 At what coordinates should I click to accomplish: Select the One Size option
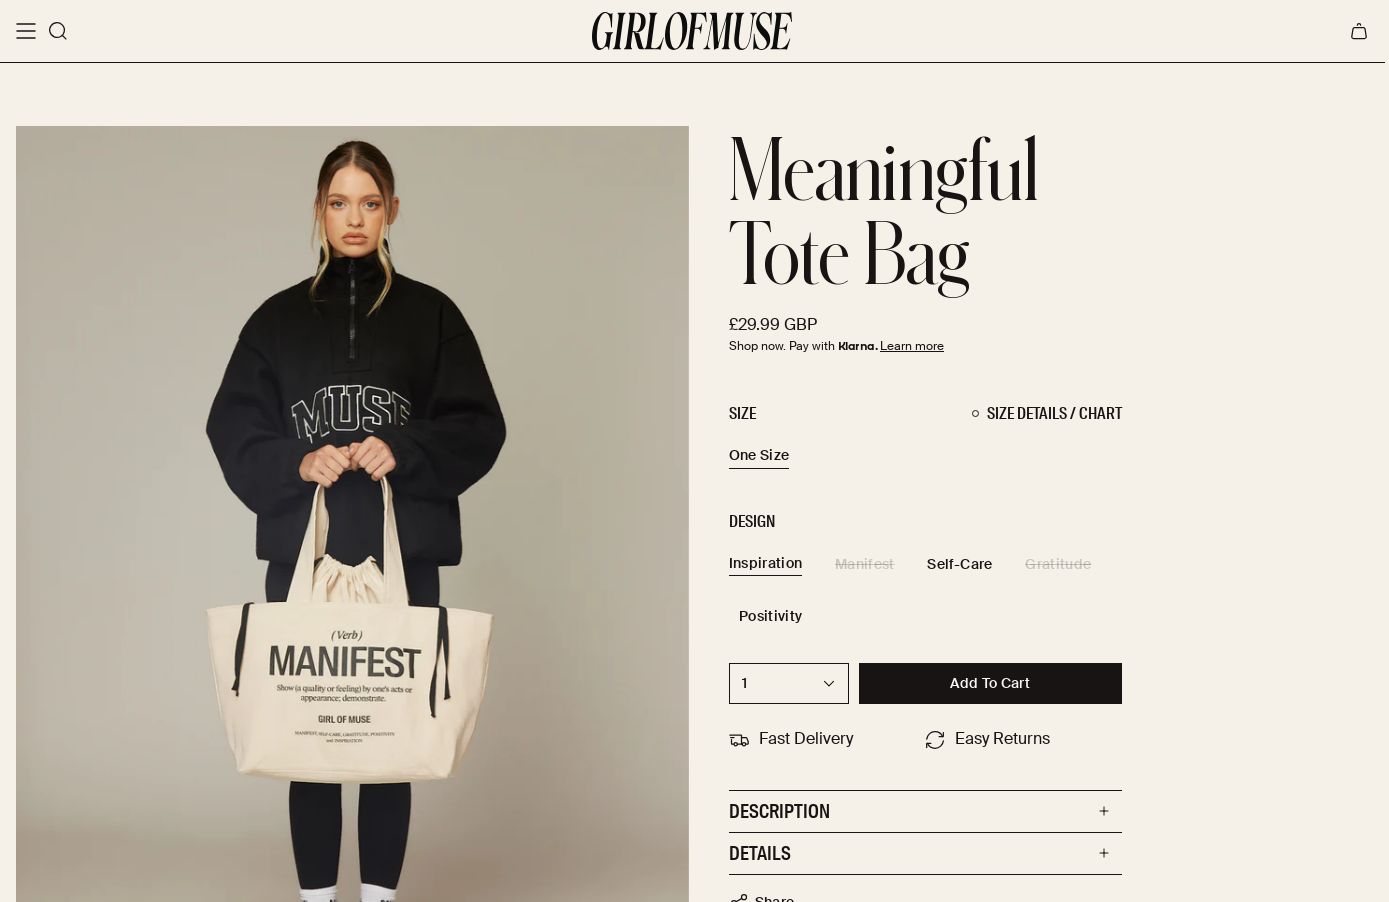tap(759, 455)
